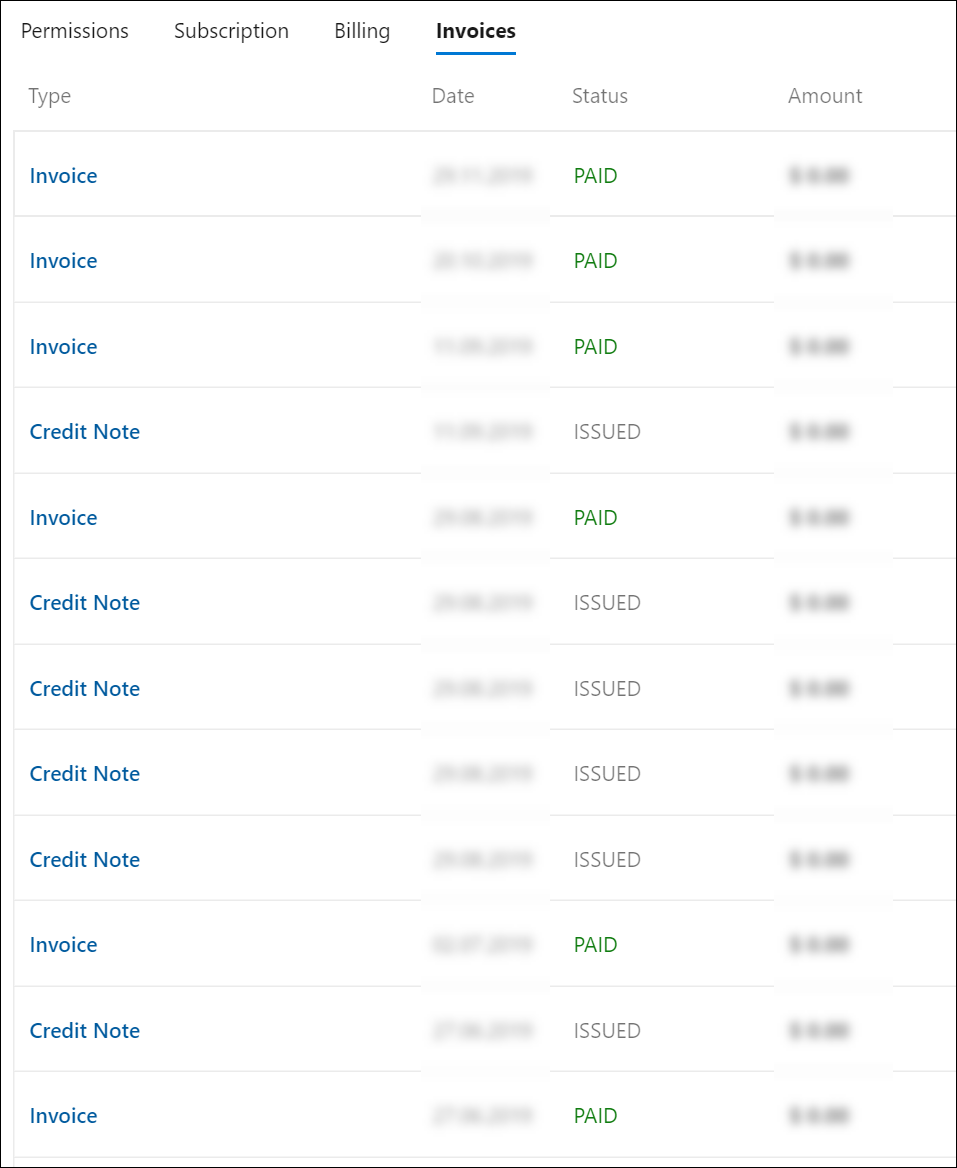Click the Status column header

600,96
